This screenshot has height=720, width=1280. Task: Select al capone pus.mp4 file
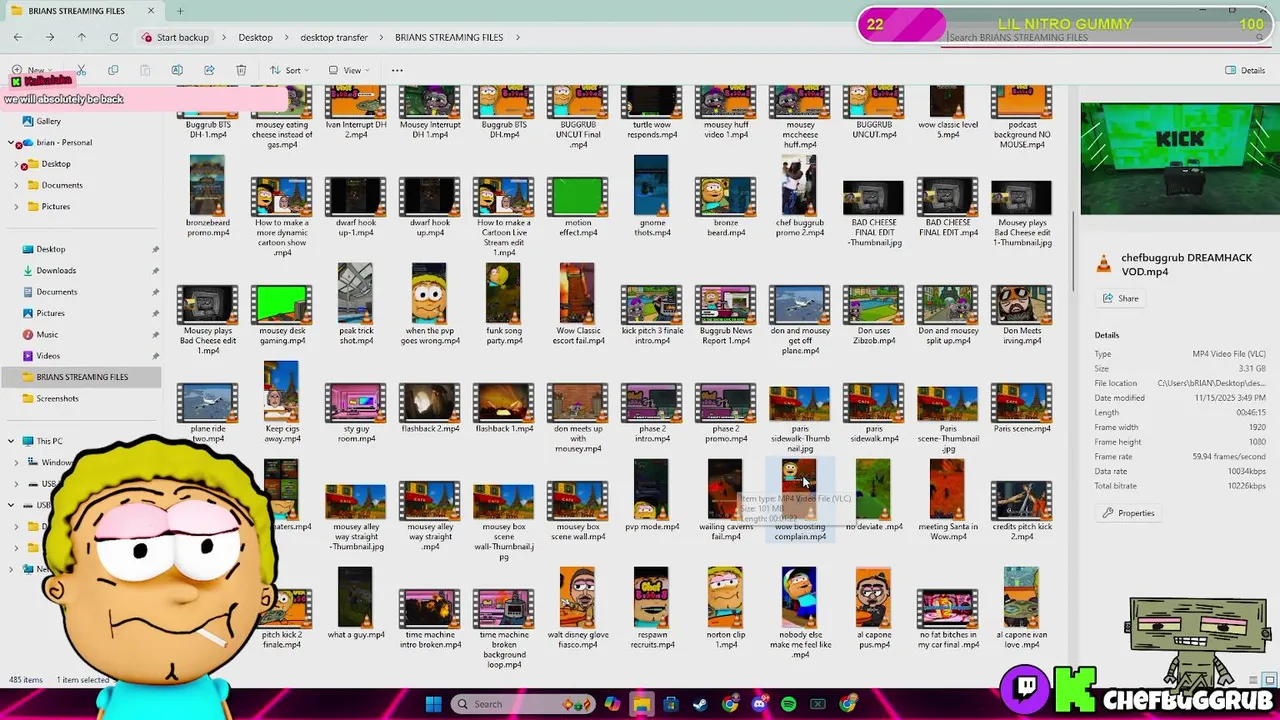[x=874, y=608]
